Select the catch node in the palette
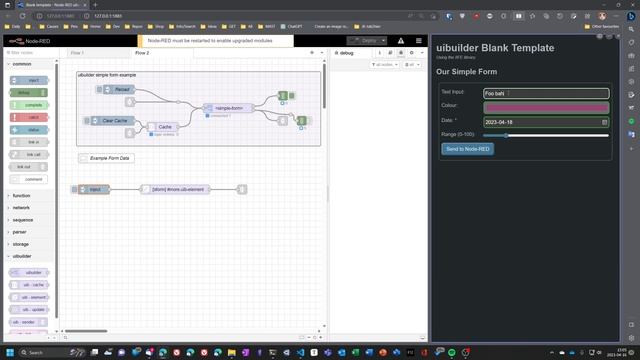This screenshot has height=360, width=640. pyautogui.click(x=29, y=117)
